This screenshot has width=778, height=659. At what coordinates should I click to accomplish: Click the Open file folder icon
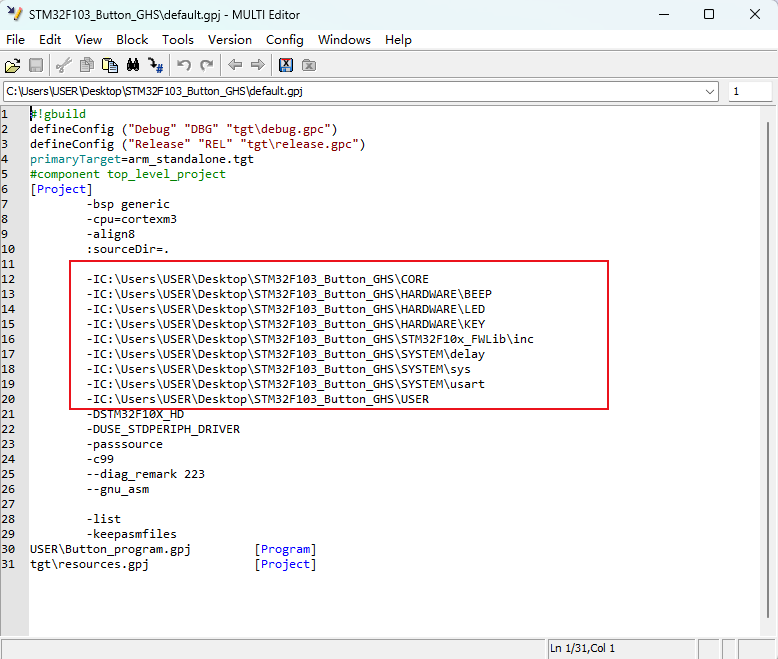pos(13,65)
